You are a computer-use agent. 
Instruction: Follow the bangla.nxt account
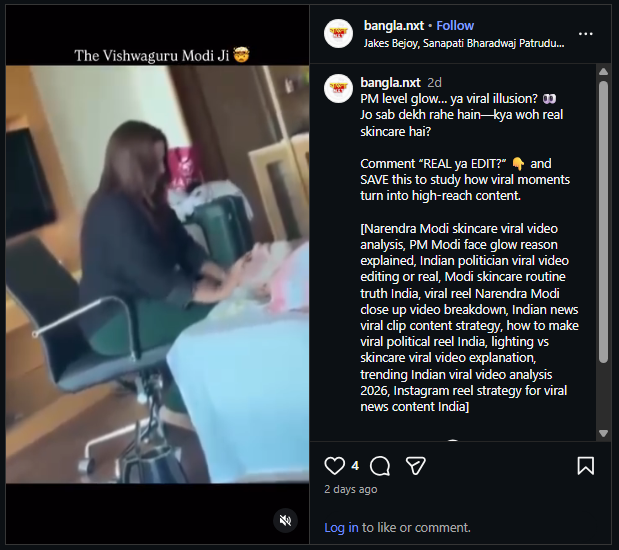click(455, 25)
